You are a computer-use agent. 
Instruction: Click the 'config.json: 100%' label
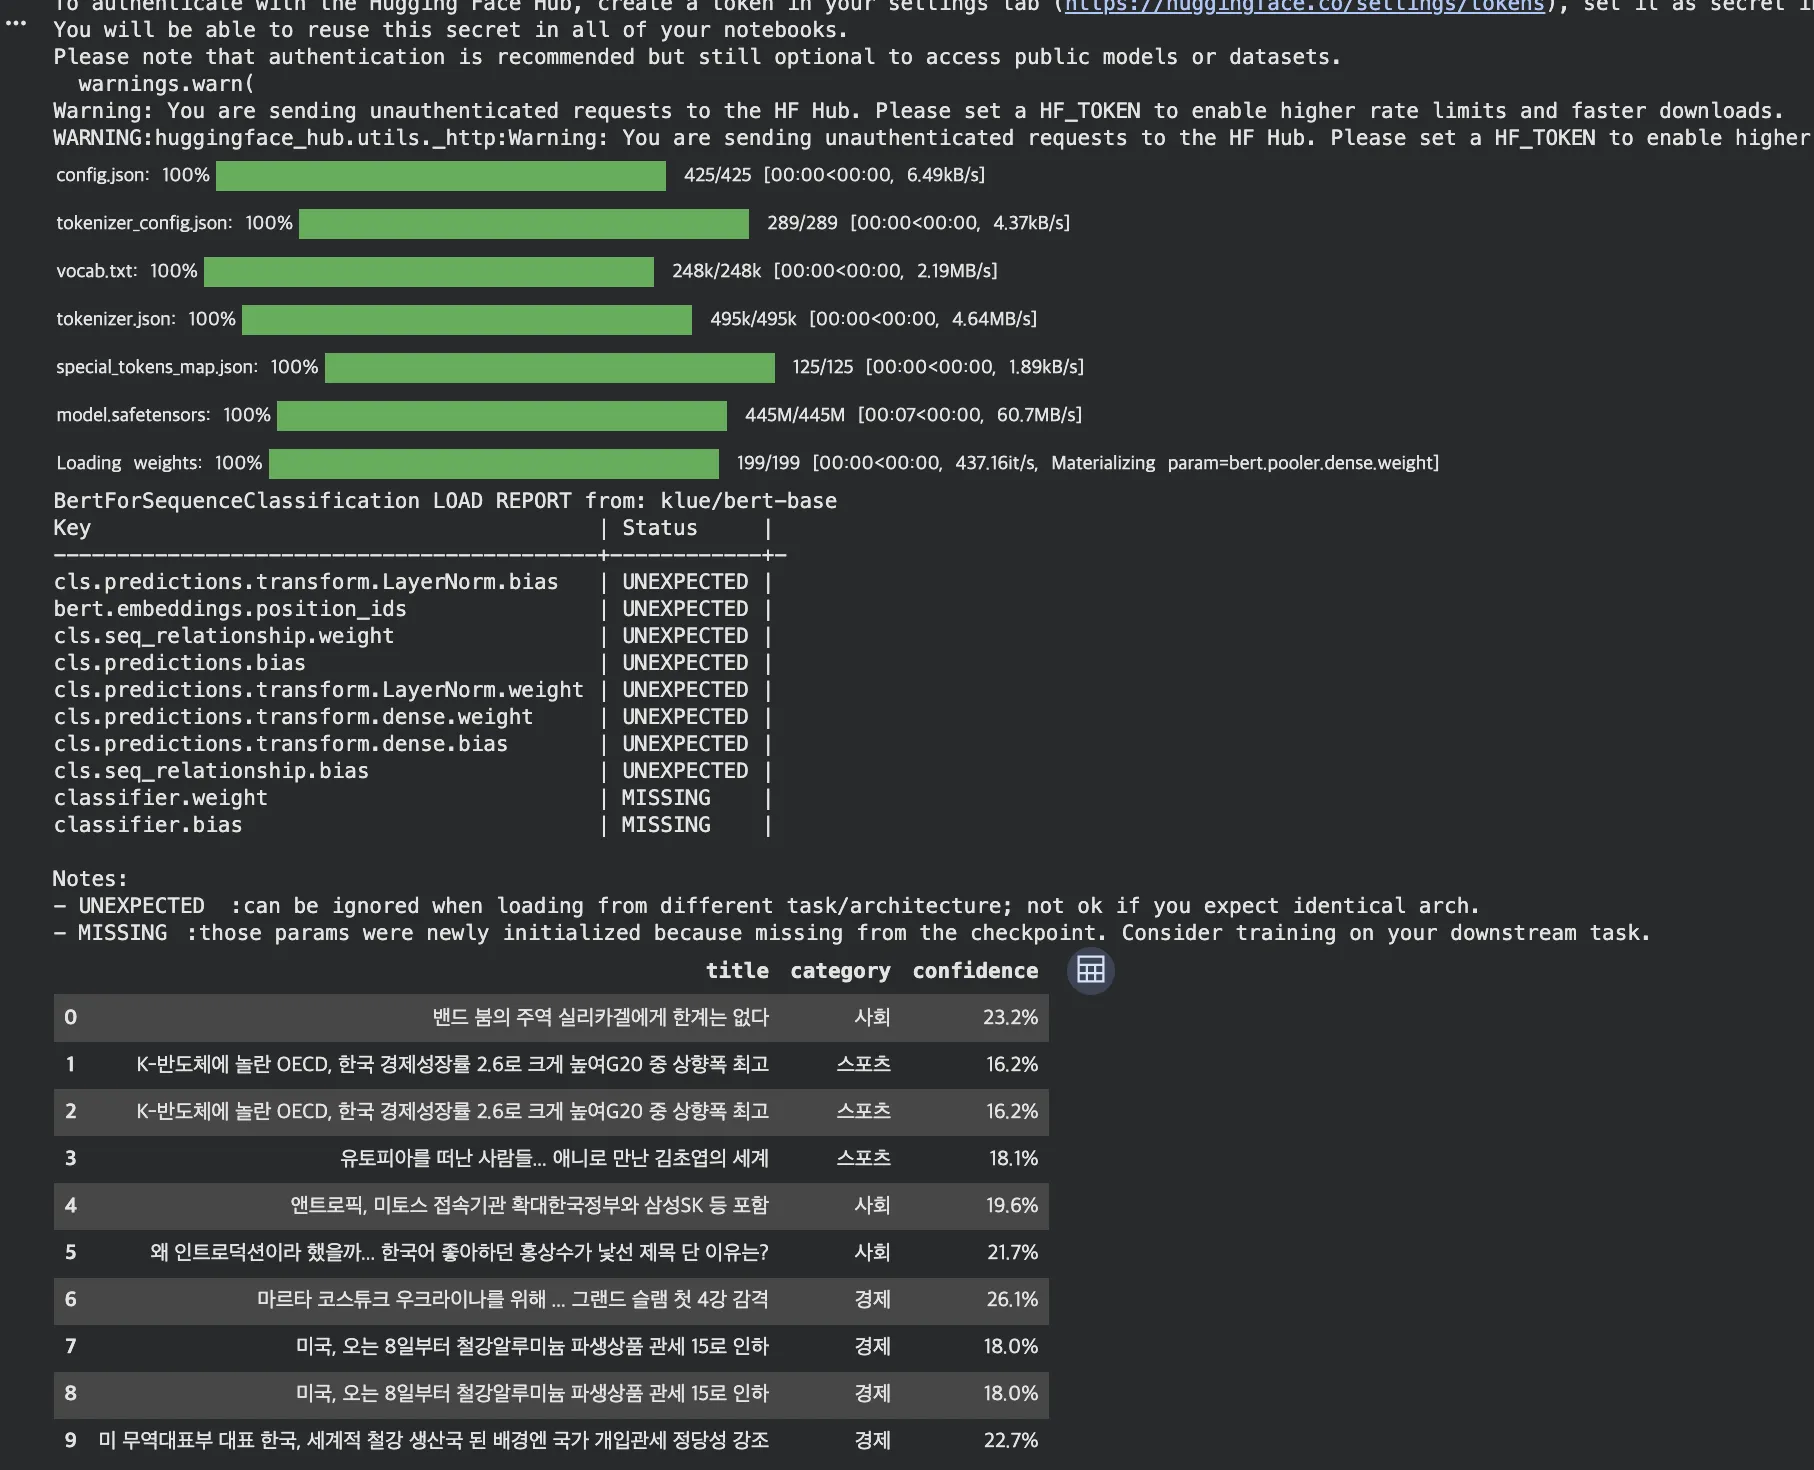133,175
